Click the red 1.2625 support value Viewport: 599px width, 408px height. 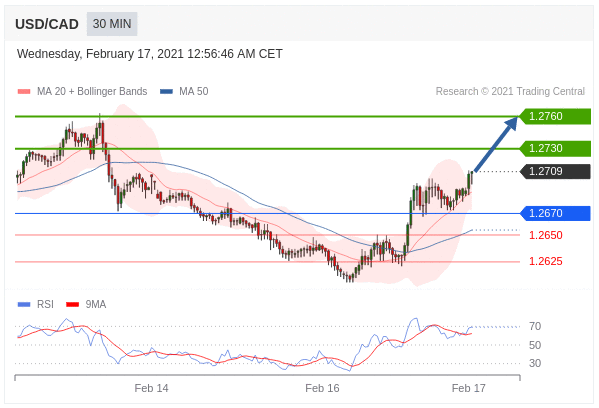[546, 261]
